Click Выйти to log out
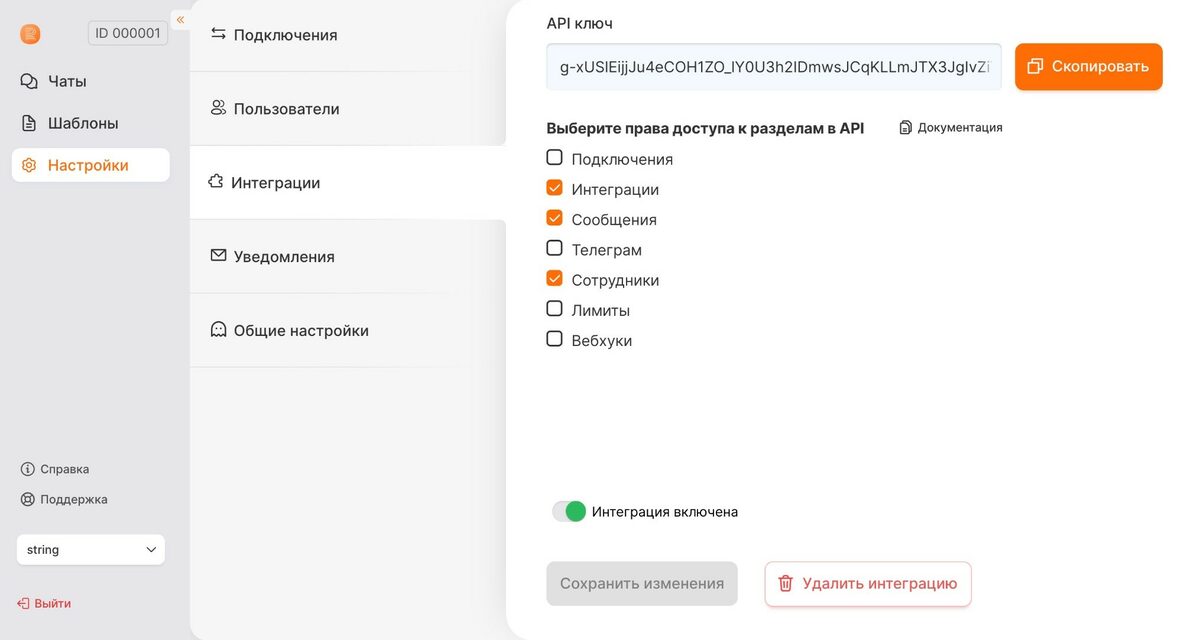The width and height of the screenshot is (1200, 640). pyautogui.click(x=44, y=604)
